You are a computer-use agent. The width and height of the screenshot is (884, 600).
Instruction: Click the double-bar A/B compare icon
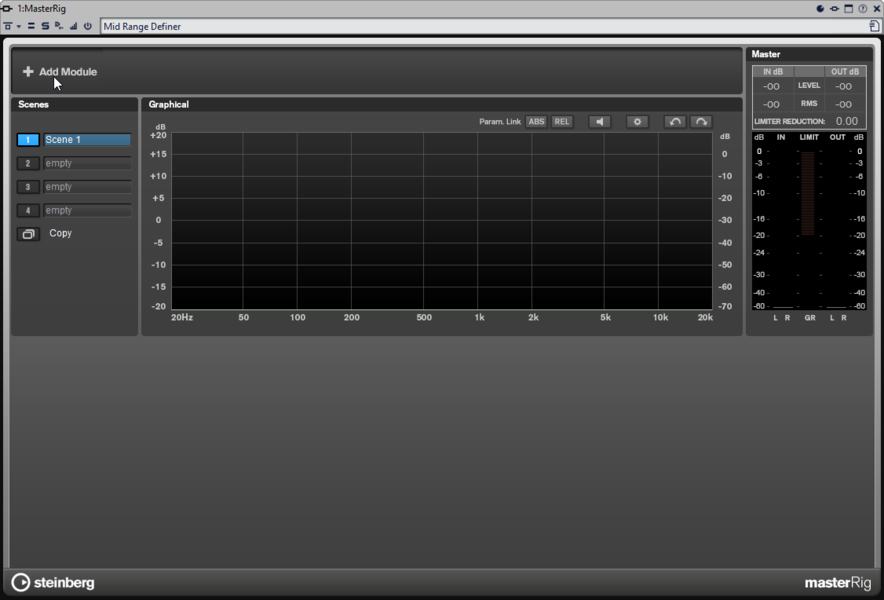(x=32, y=26)
